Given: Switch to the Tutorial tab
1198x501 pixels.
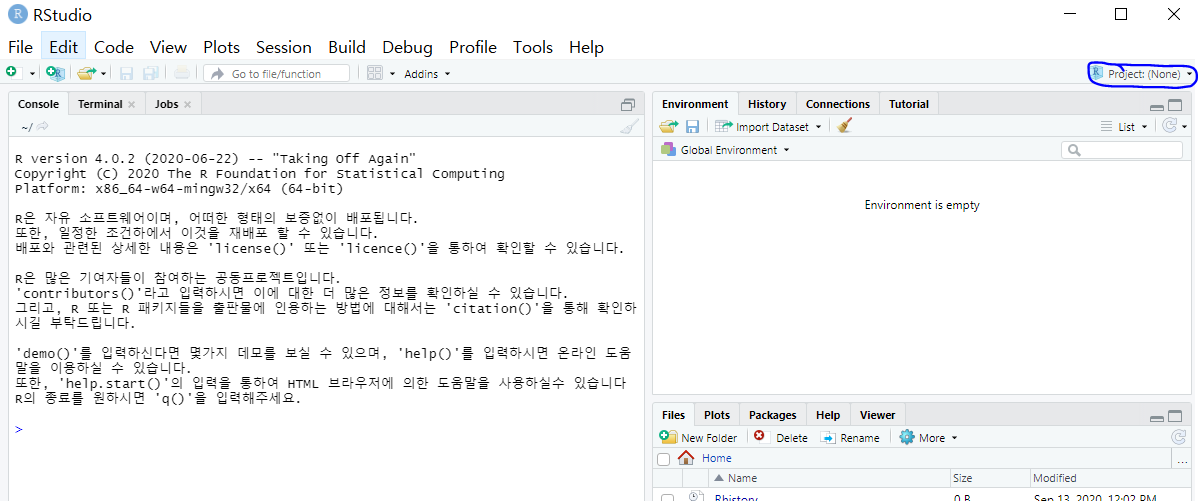Looking at the screenshot, I should 909,104.
